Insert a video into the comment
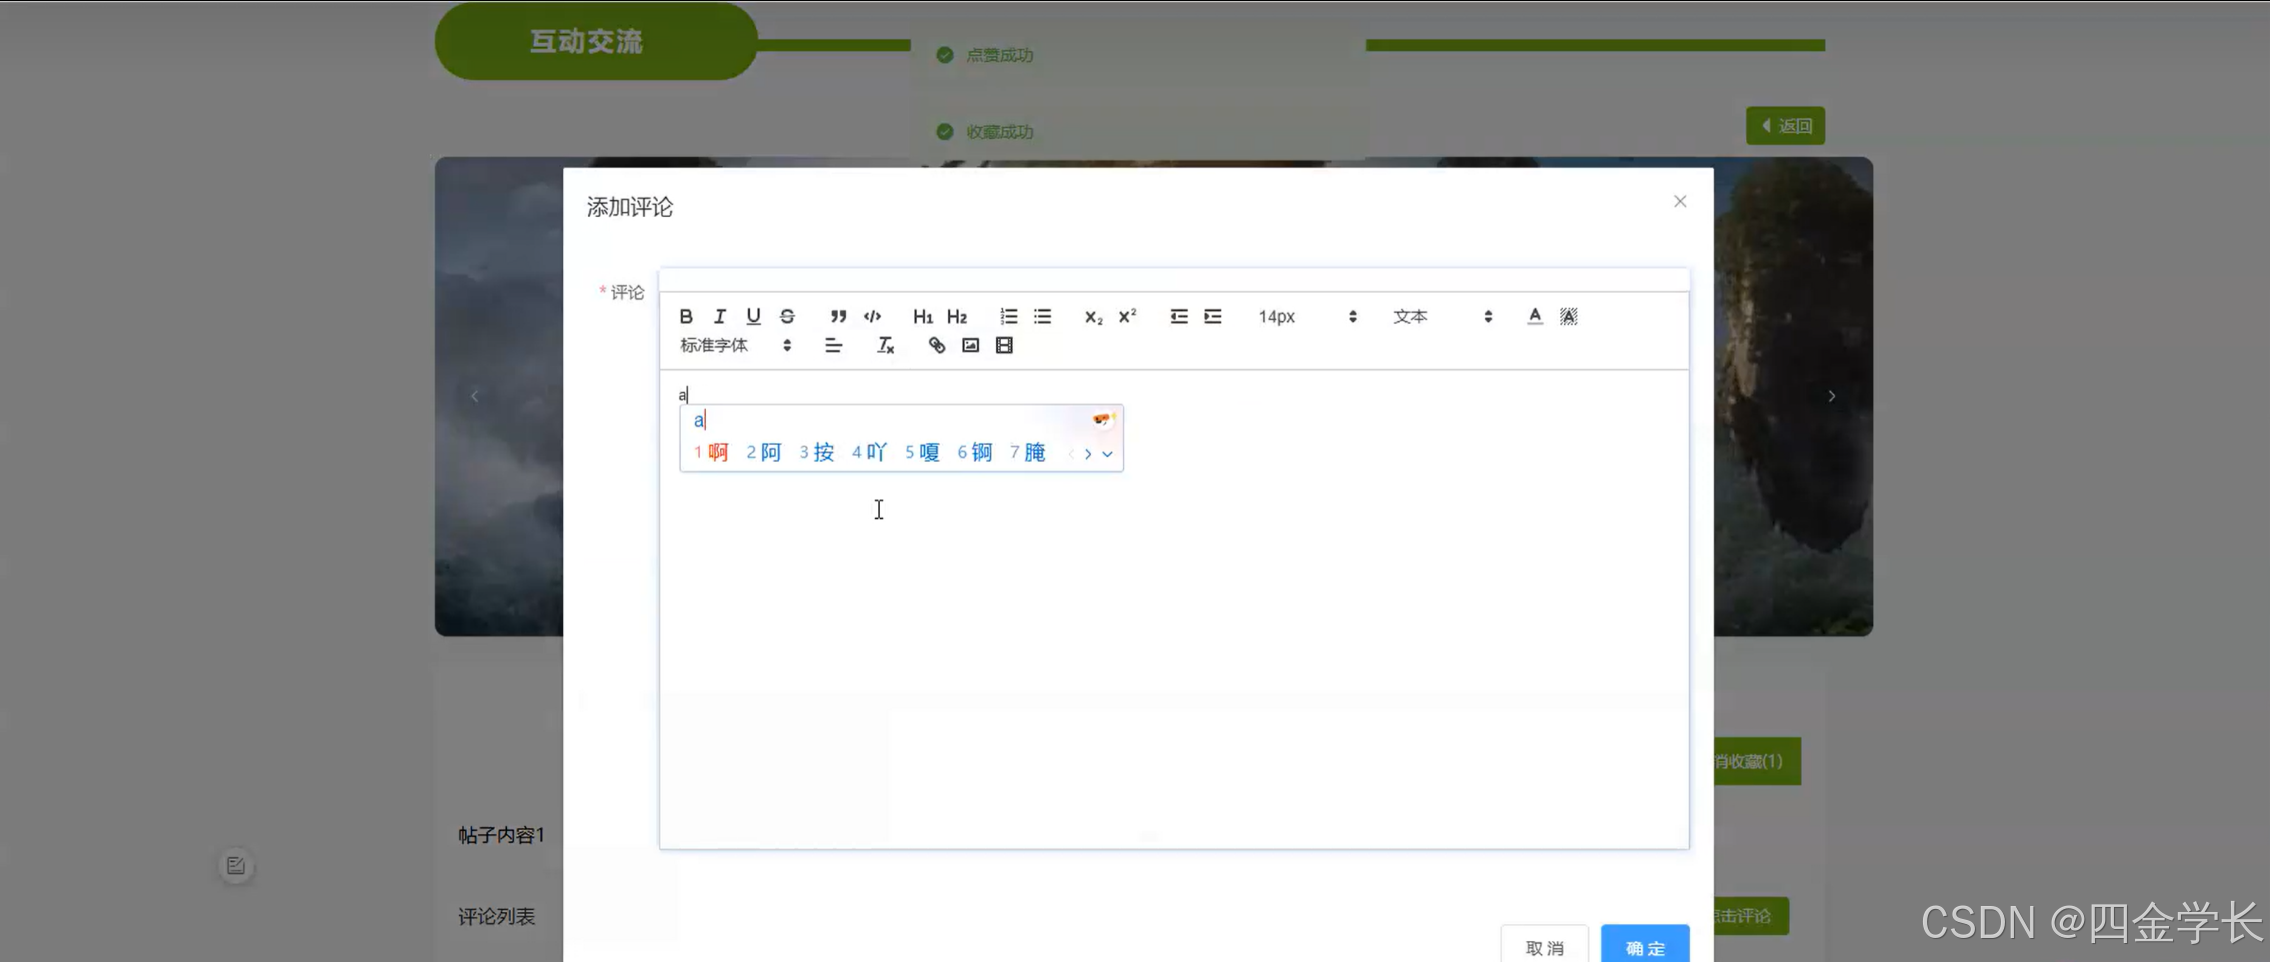2270x962 pixels. pos(1004,345)
